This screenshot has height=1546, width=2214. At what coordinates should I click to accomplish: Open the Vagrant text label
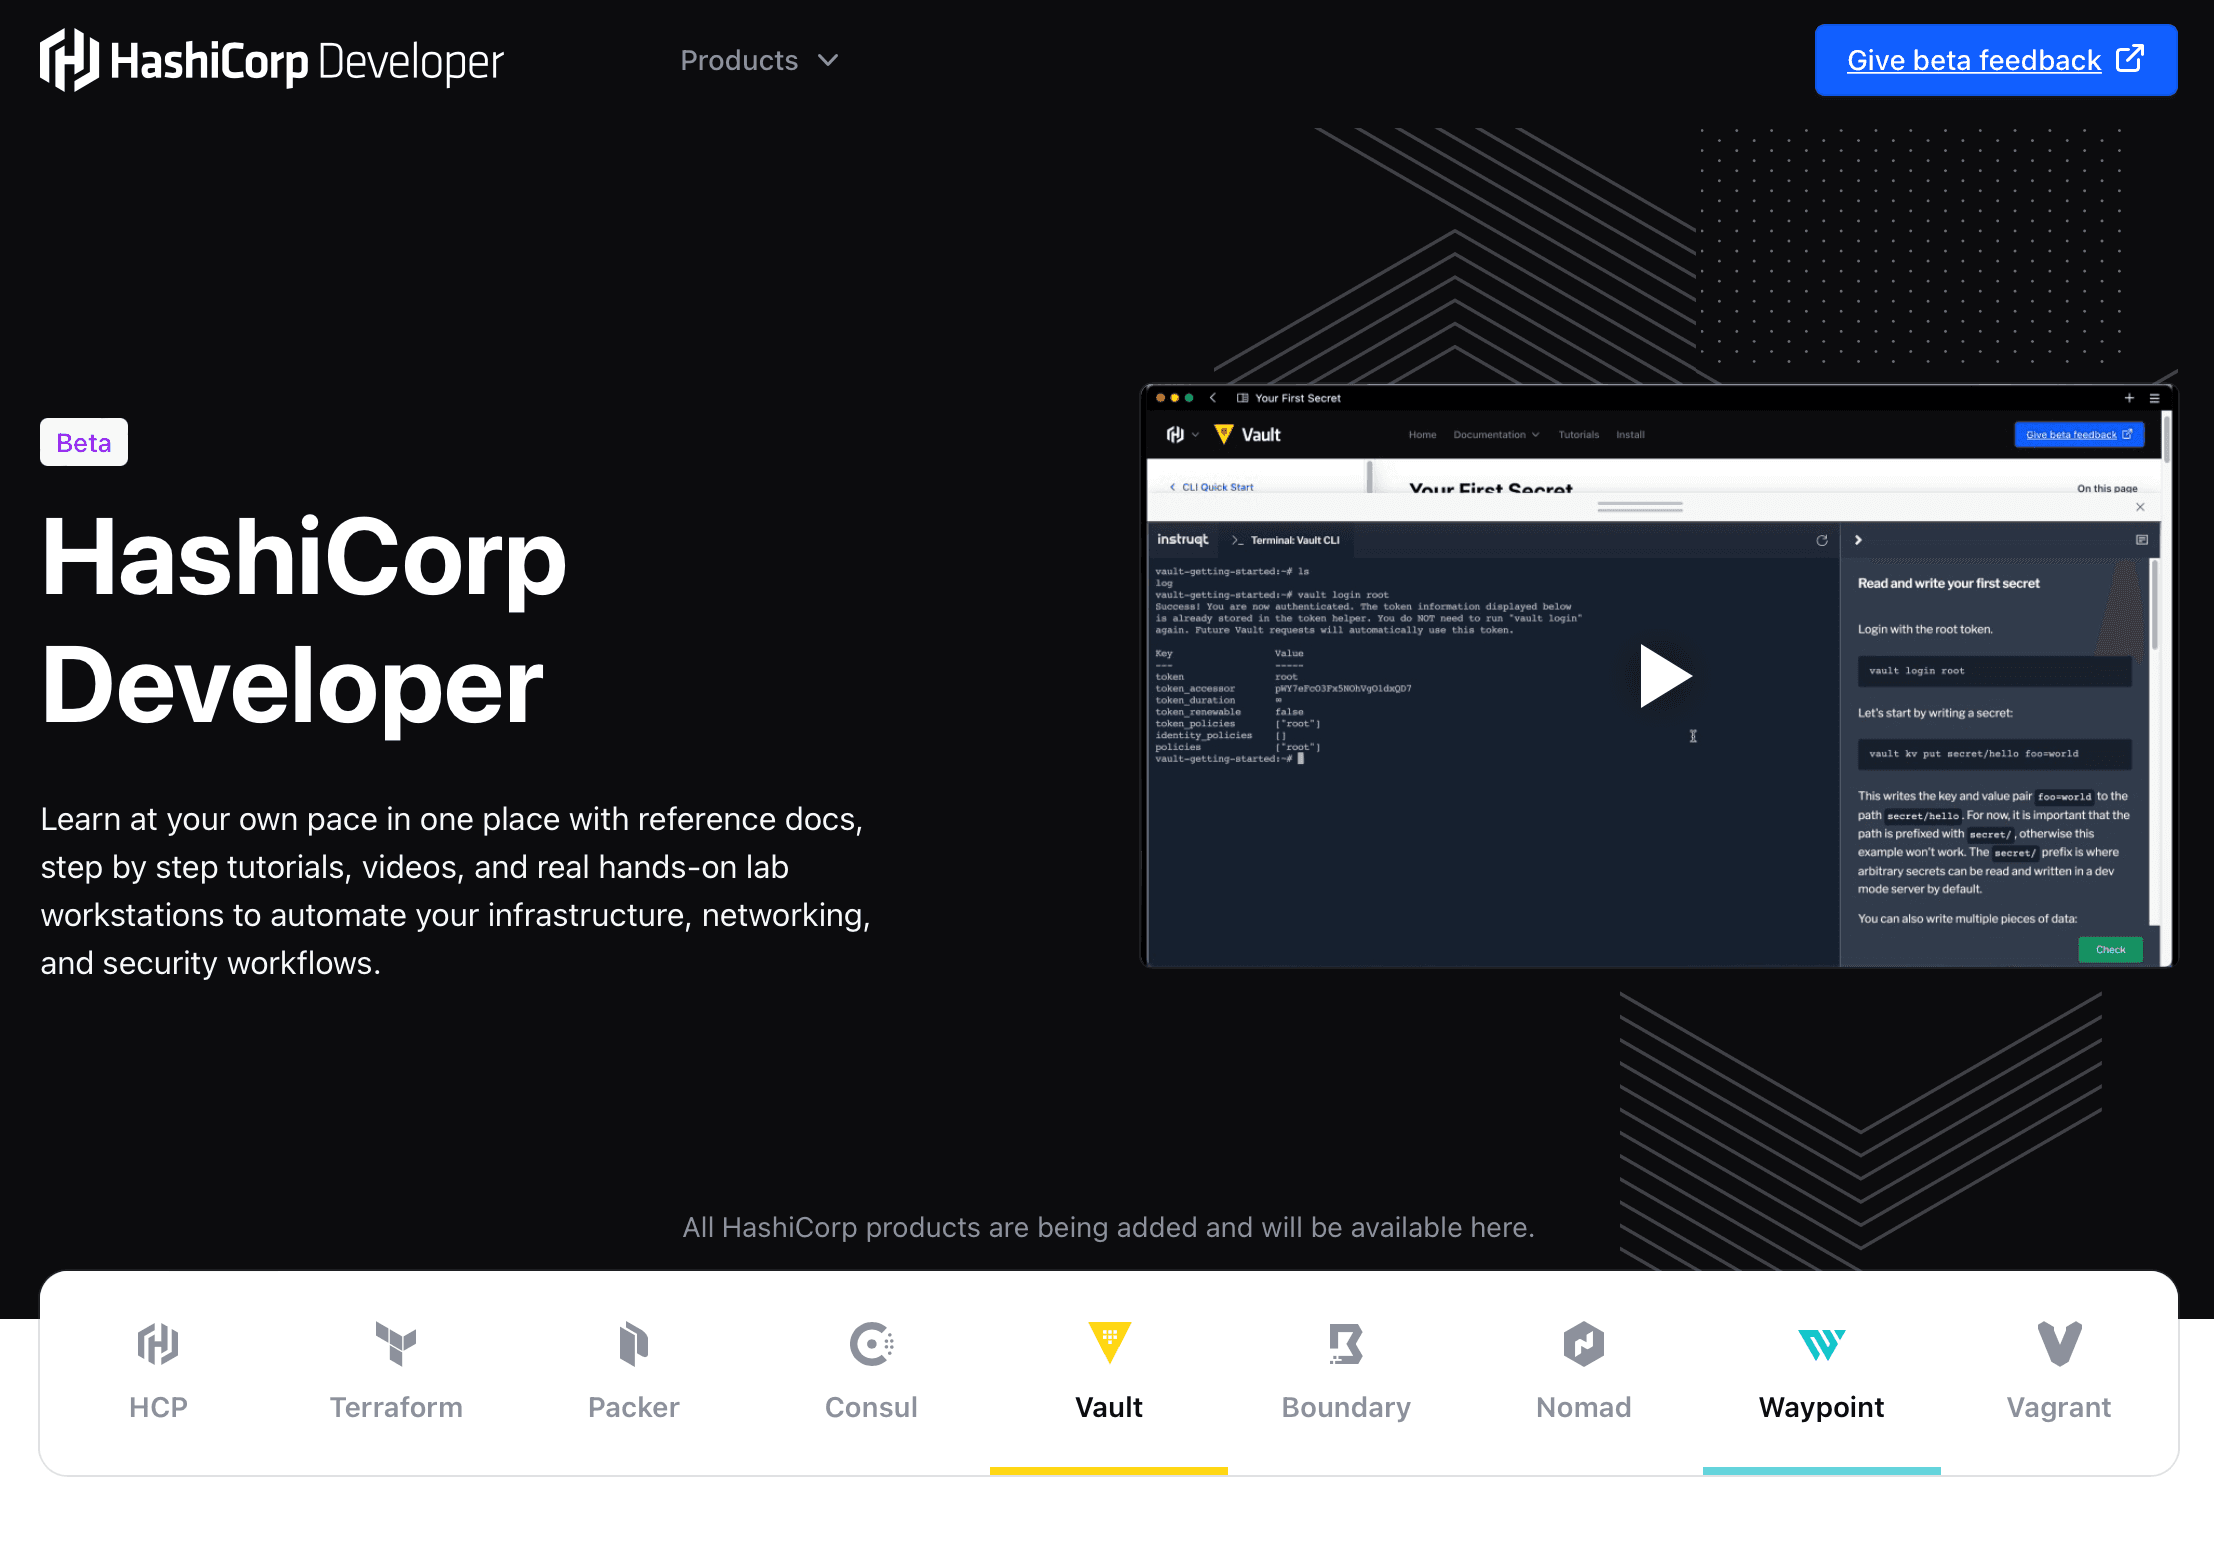point(2059,1407)
